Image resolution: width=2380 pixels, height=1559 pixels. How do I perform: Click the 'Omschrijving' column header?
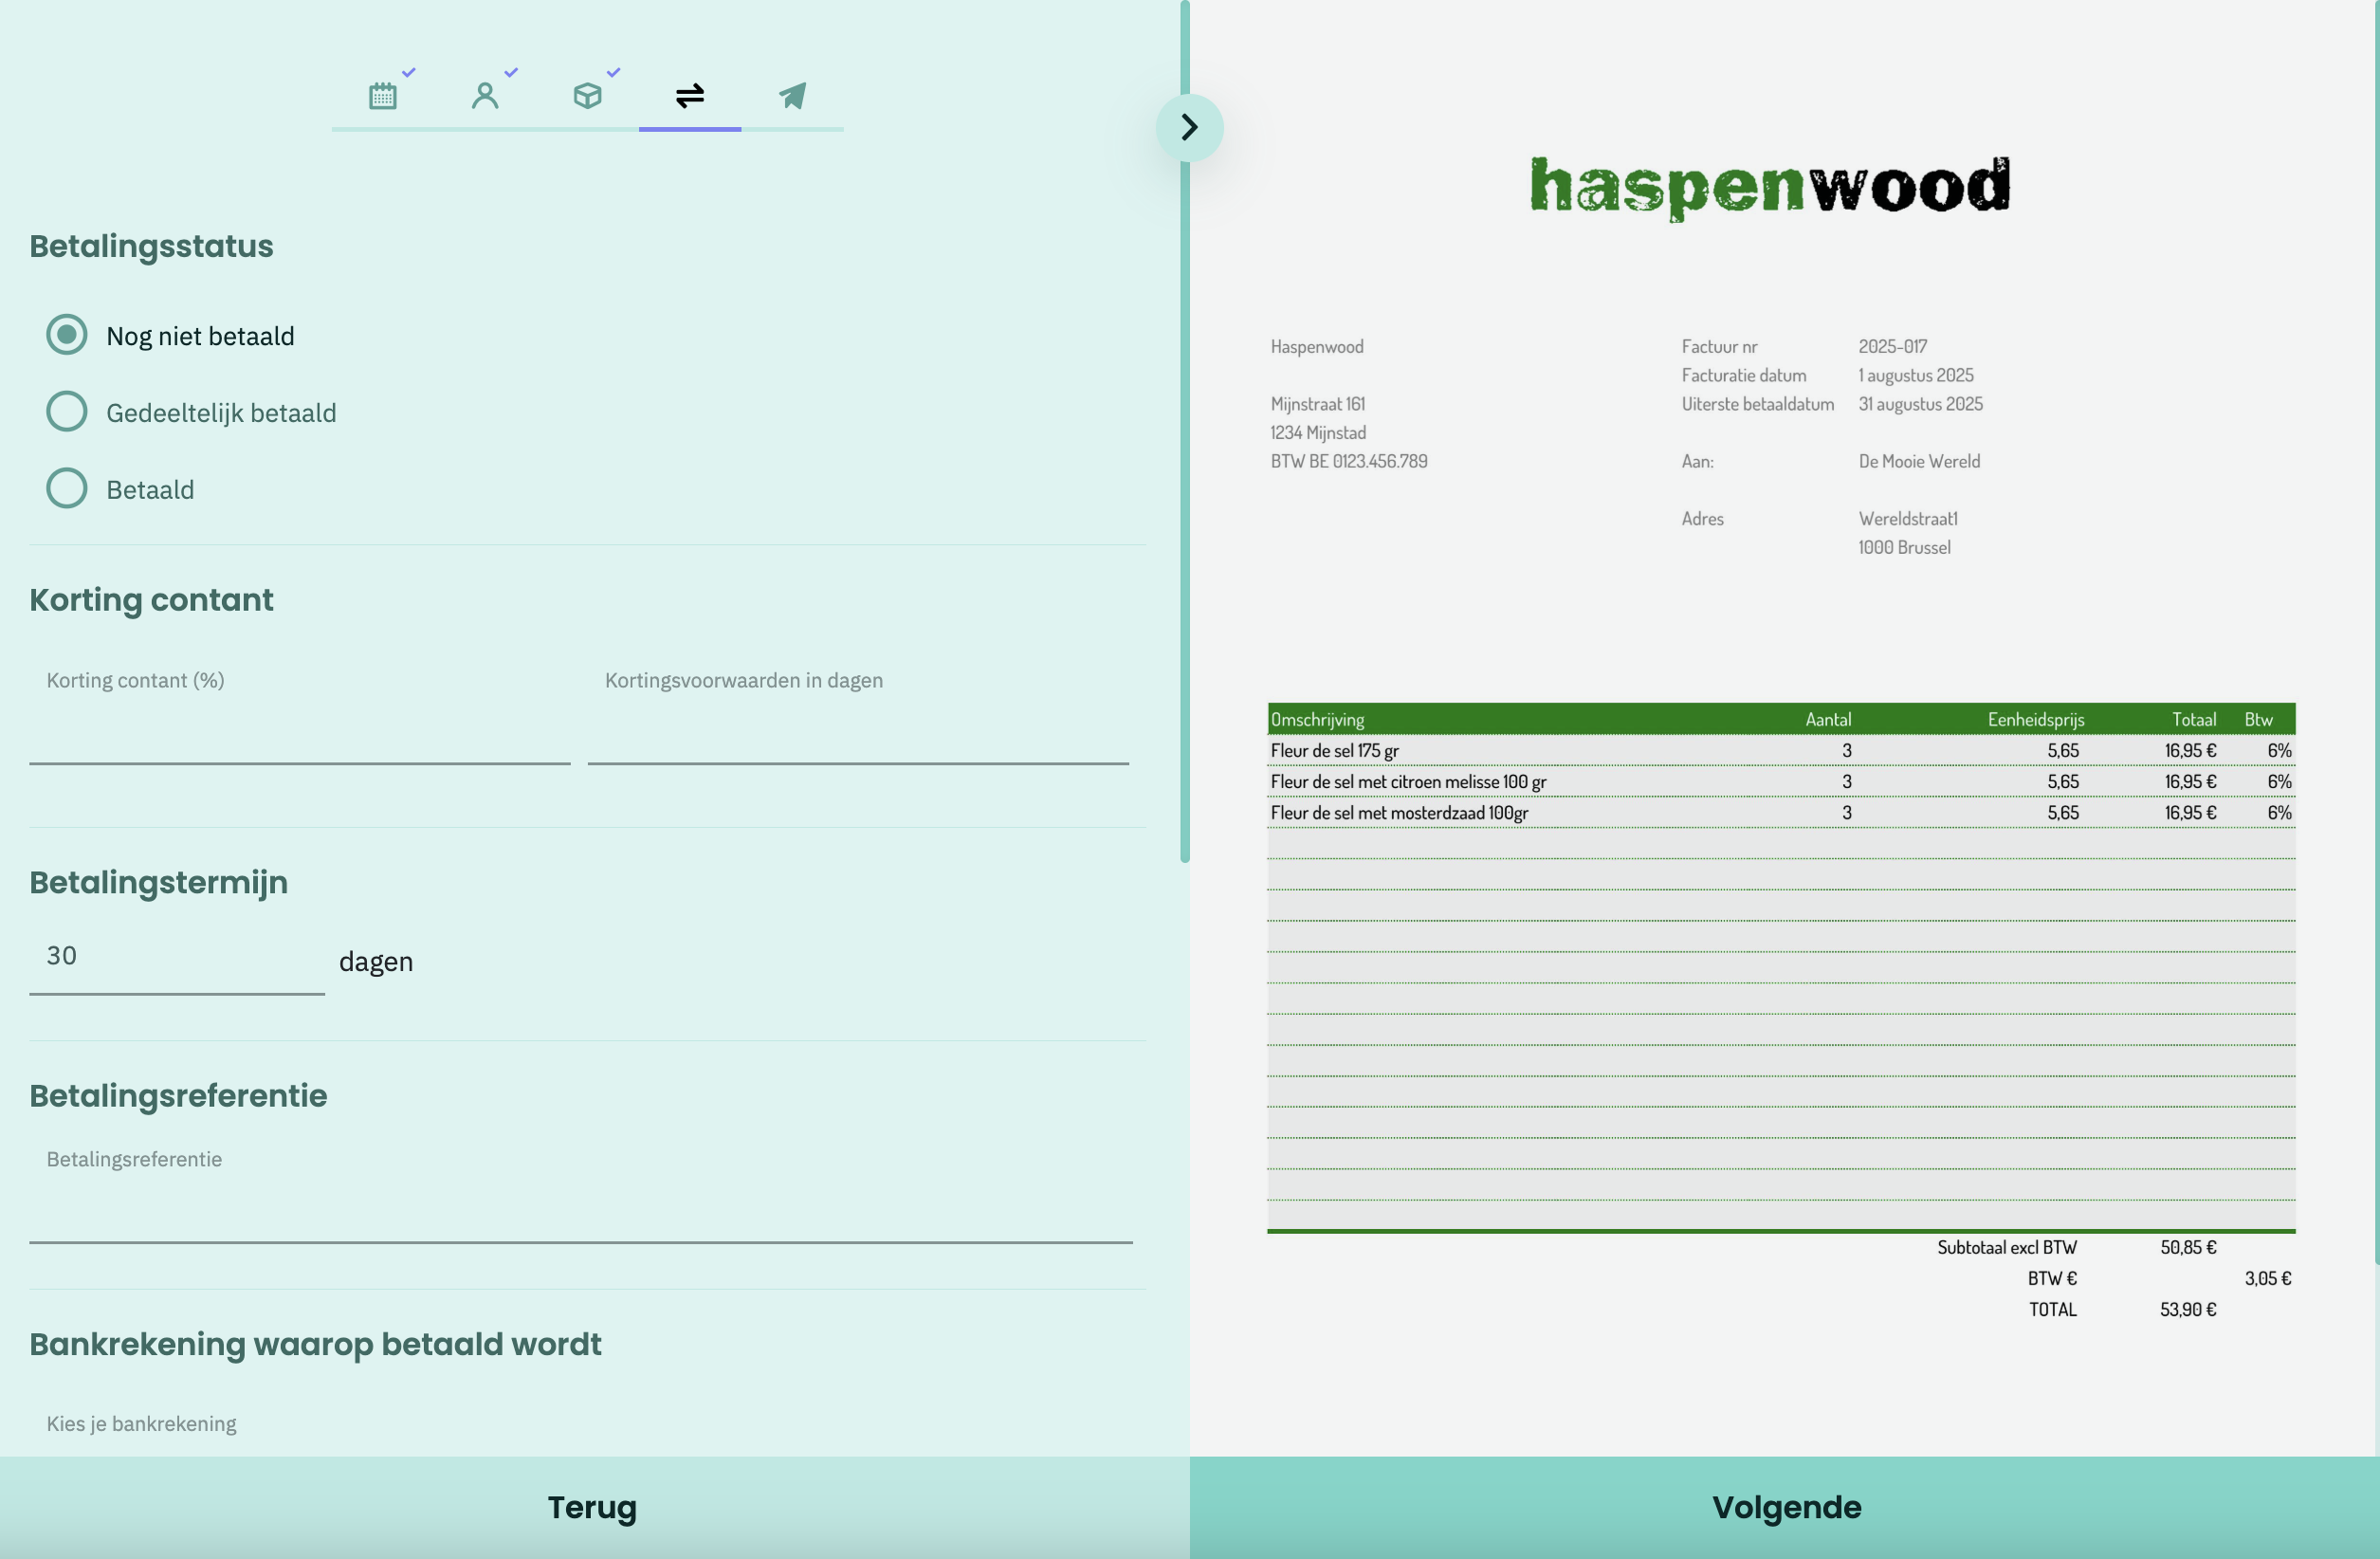[x=1317, y=720]
